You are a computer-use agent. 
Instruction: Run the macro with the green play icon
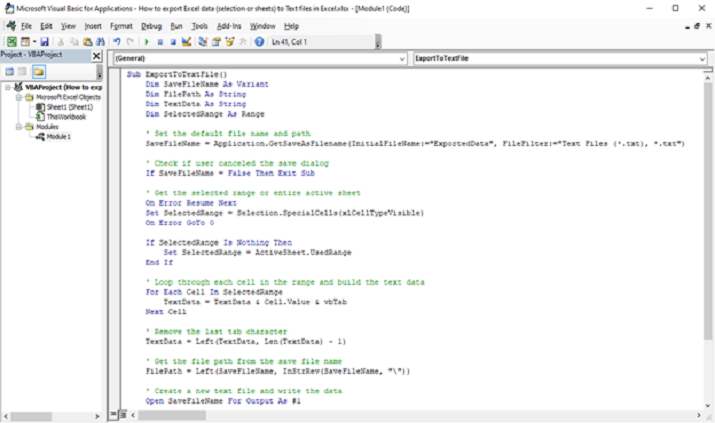[147, 42]
